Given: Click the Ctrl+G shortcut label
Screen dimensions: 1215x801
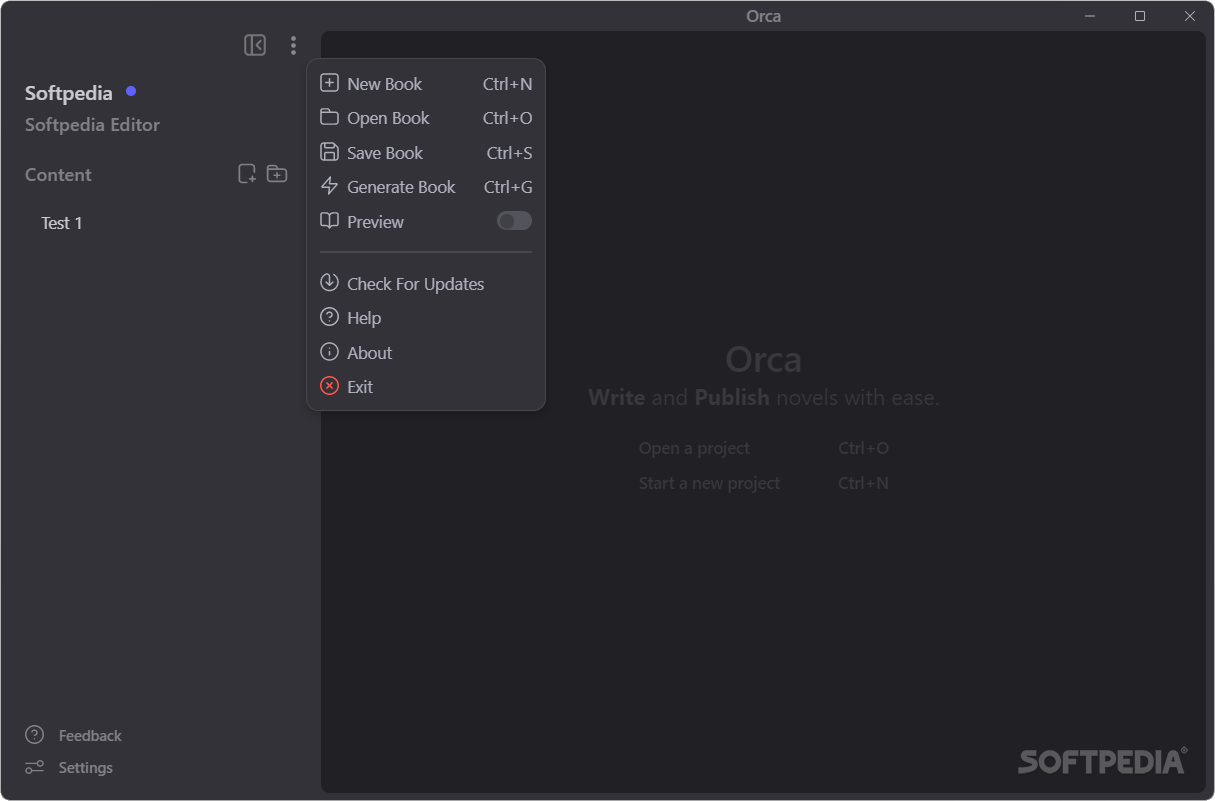Looking at the screenshot, I should point(508,187).
